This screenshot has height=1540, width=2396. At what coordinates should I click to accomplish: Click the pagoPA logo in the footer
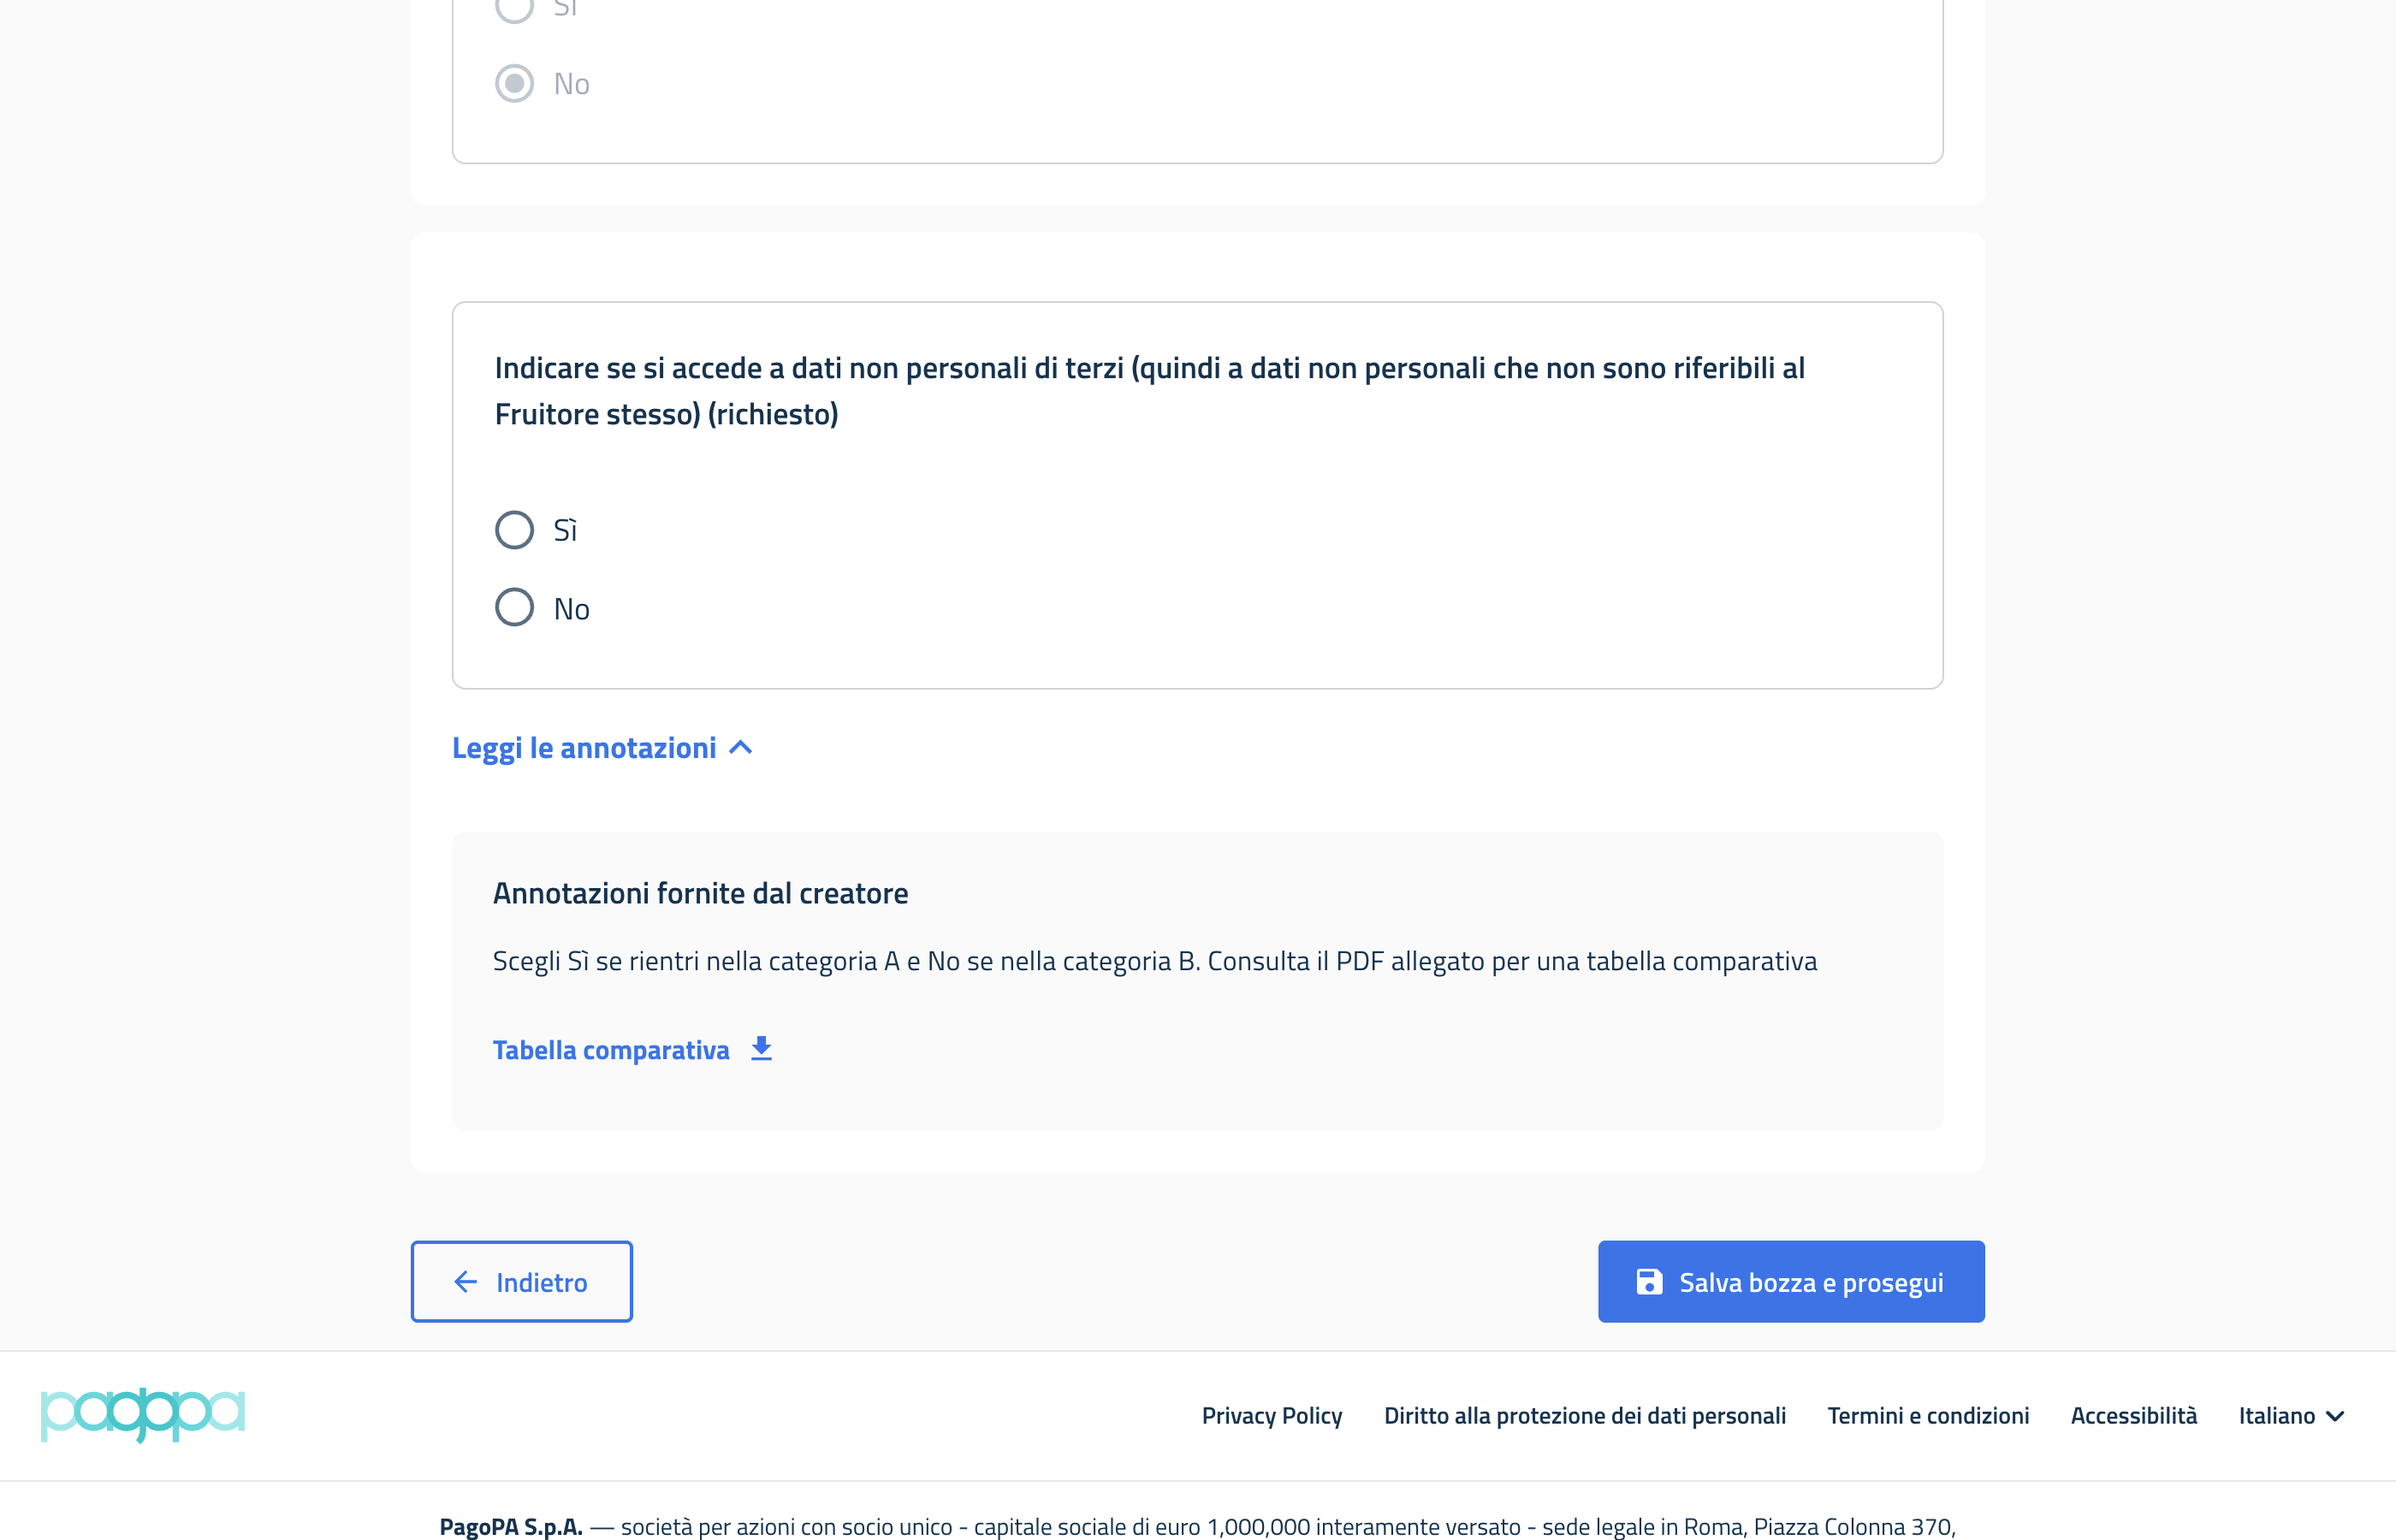point(142,1415)
